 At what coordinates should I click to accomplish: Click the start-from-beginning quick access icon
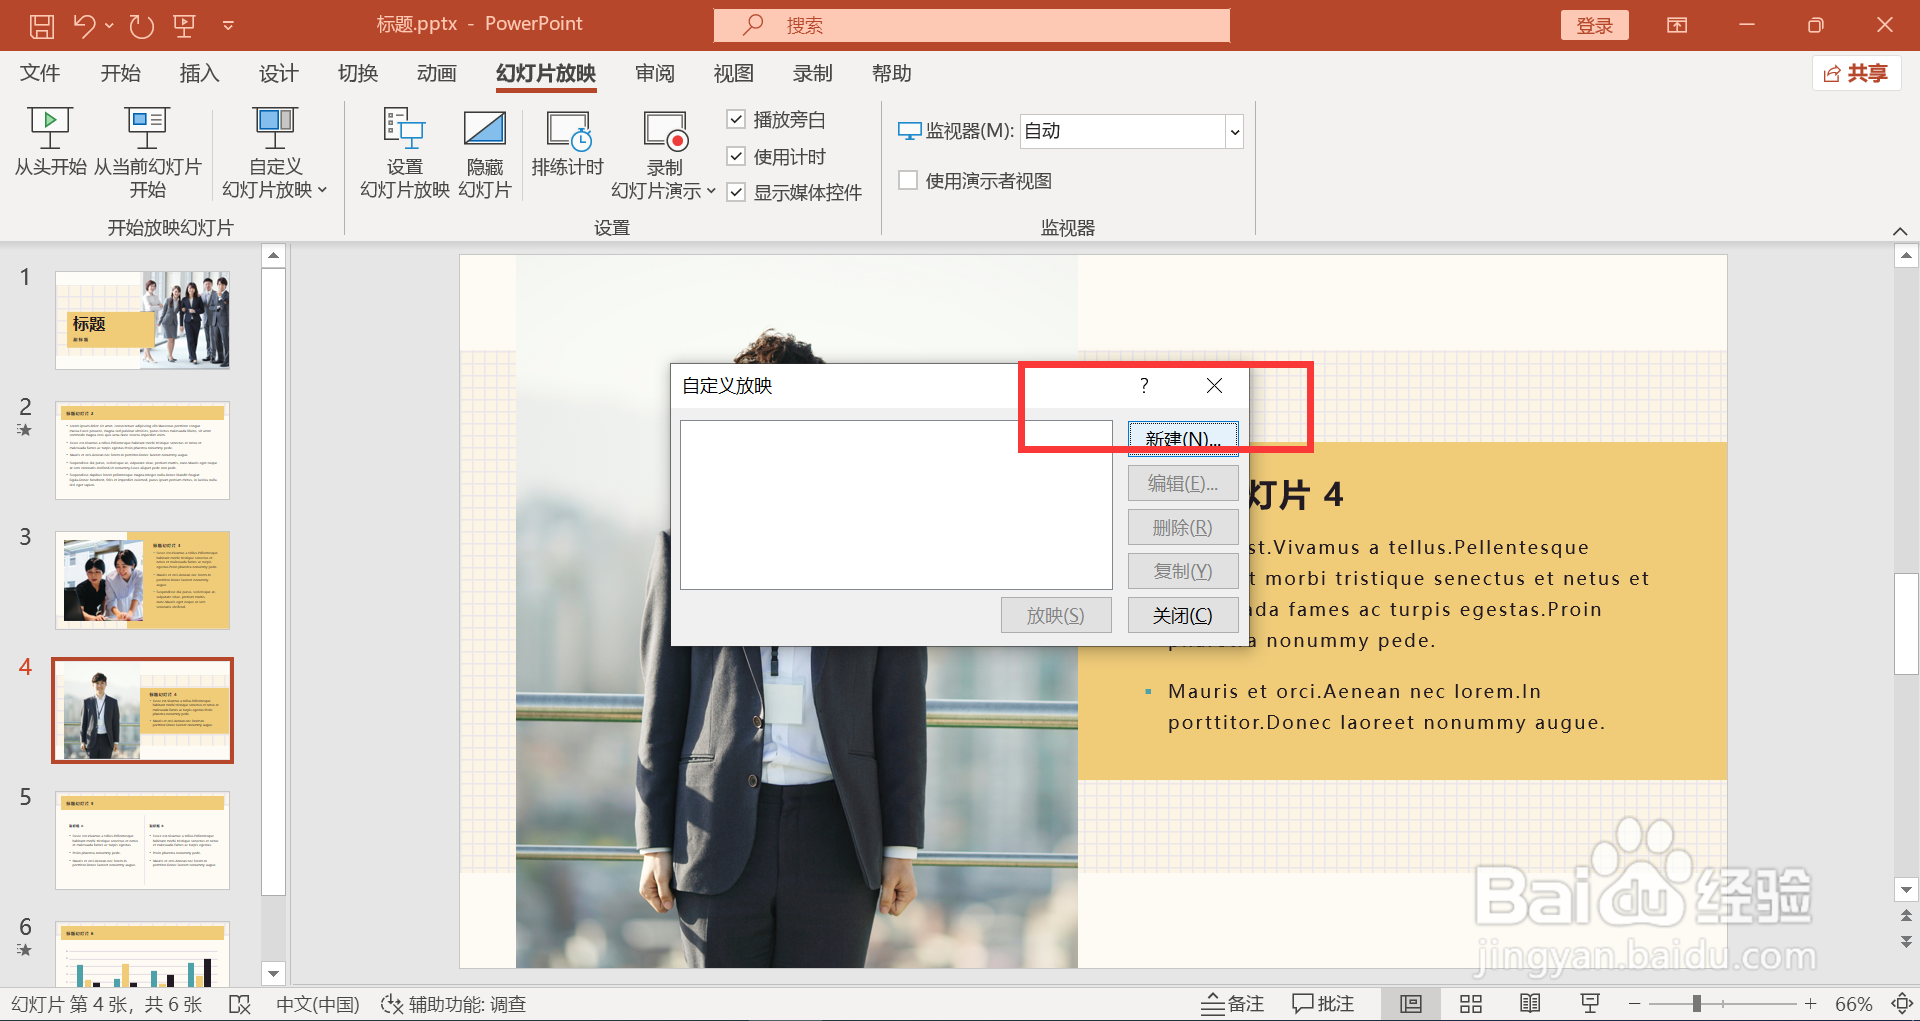coord(184,26)
